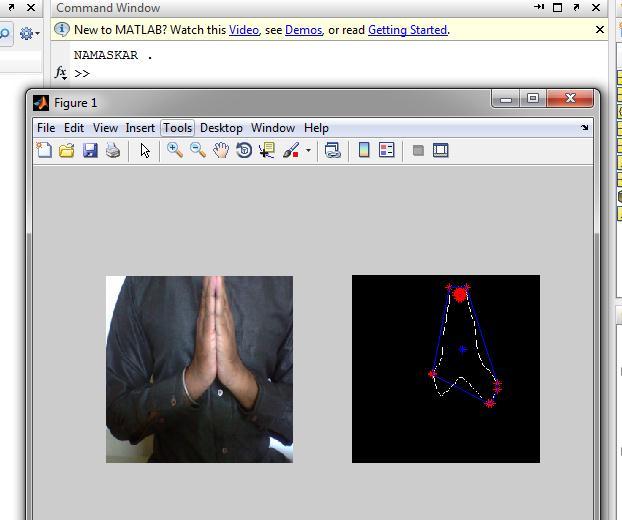Activate the Zoom In tool

click(175, 151)
